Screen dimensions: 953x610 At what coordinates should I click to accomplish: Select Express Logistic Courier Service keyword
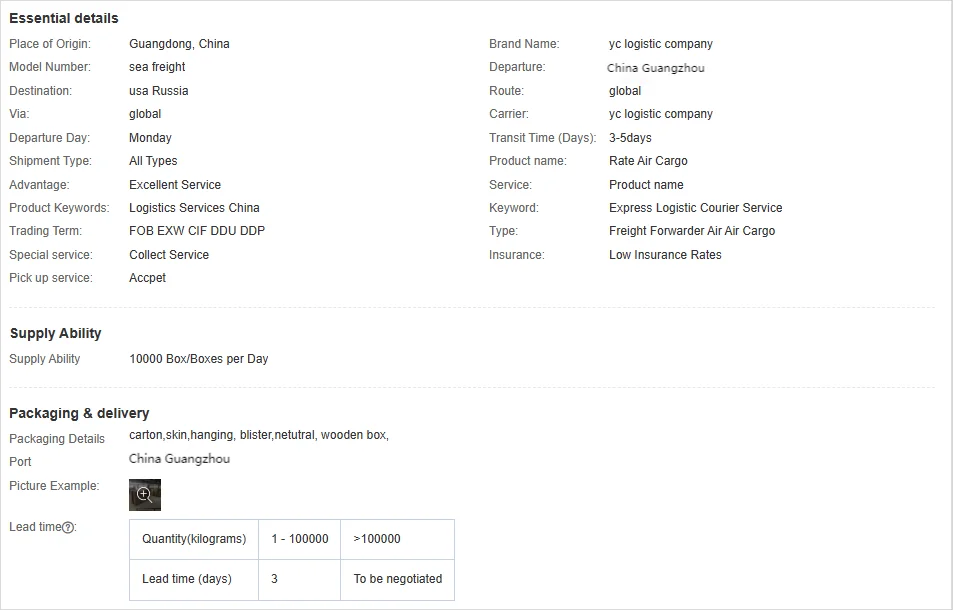click(x=696, y=208)
